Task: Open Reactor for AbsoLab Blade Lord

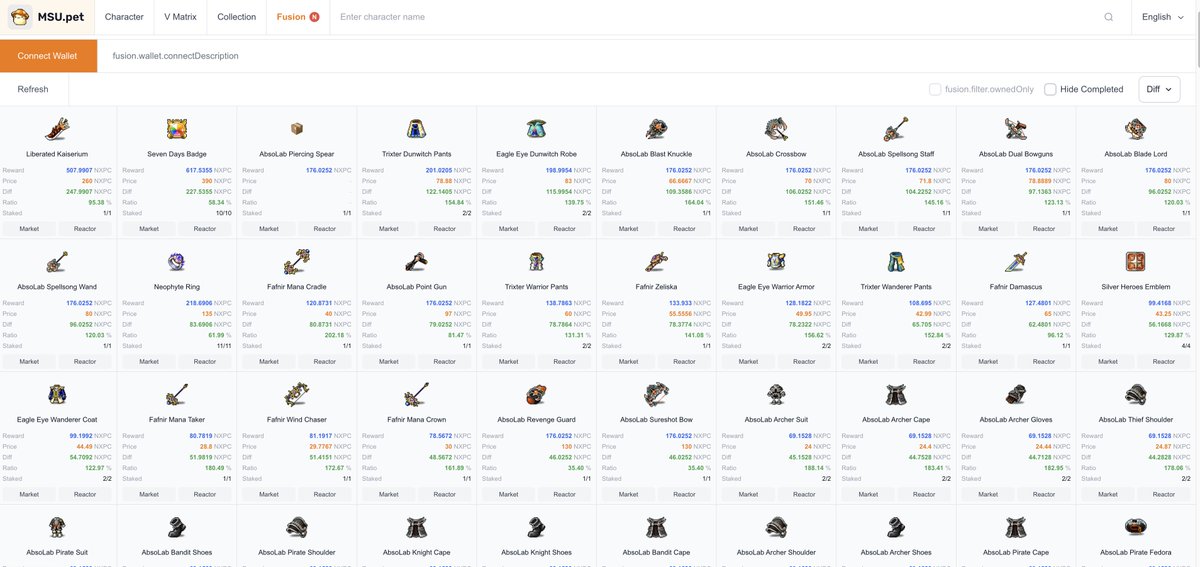Action: tap(1164, 228)
